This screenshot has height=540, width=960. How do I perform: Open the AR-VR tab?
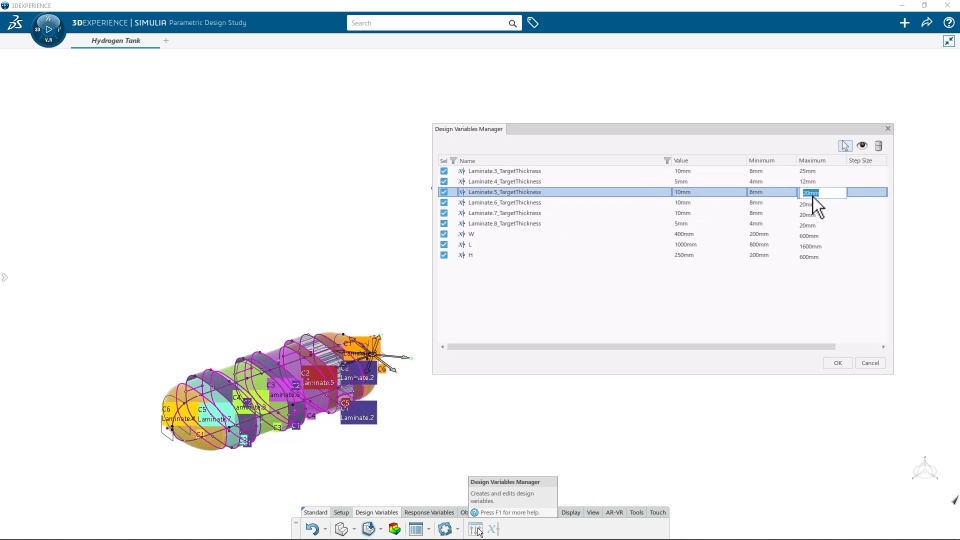(x=614, y=512)
